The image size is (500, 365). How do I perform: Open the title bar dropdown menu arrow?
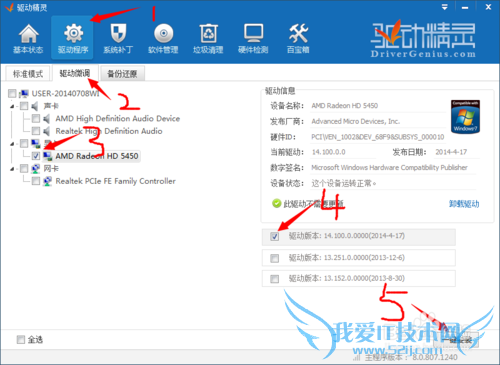coord(444,7)
